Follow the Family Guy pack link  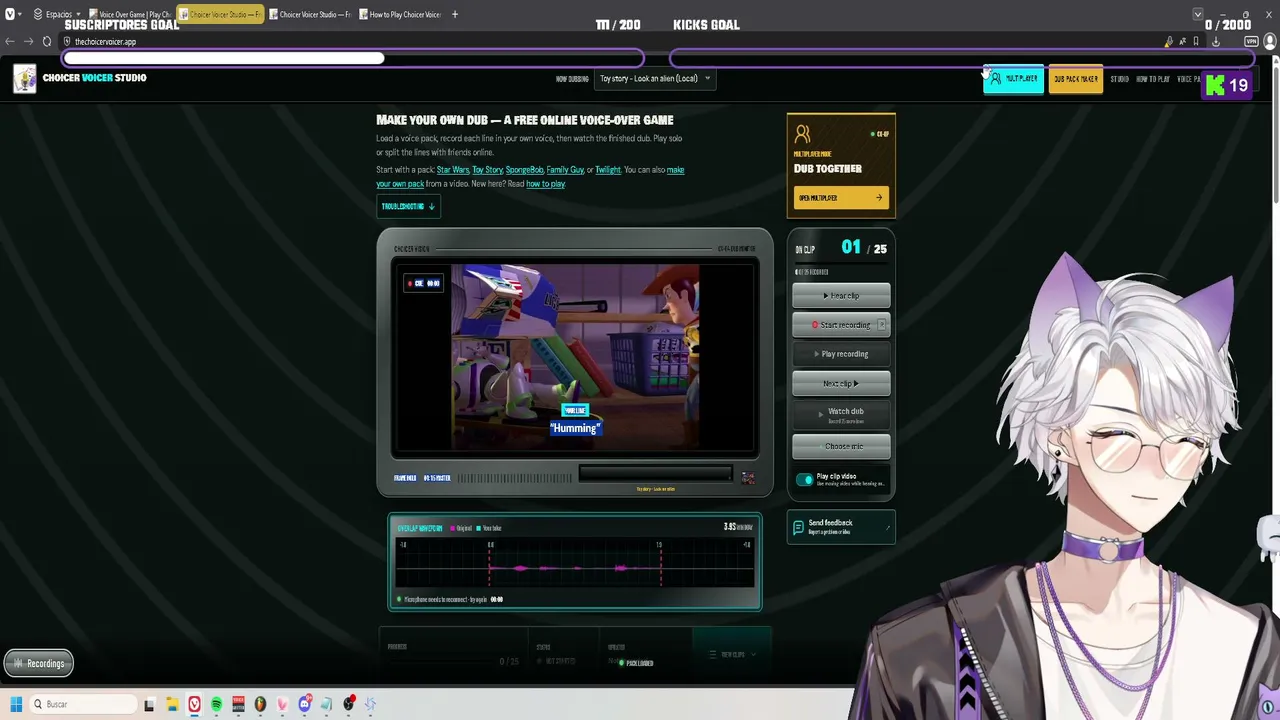click(x=565, y=170)
